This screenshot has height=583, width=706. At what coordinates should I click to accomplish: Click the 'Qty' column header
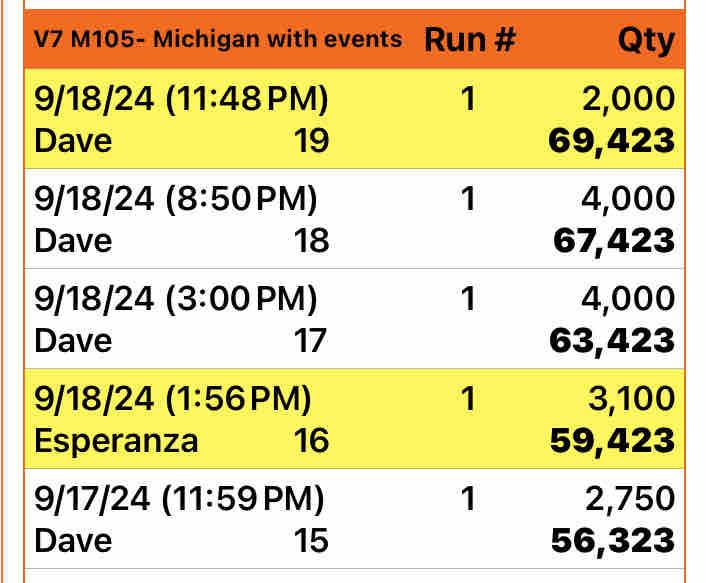coord(645,41)
